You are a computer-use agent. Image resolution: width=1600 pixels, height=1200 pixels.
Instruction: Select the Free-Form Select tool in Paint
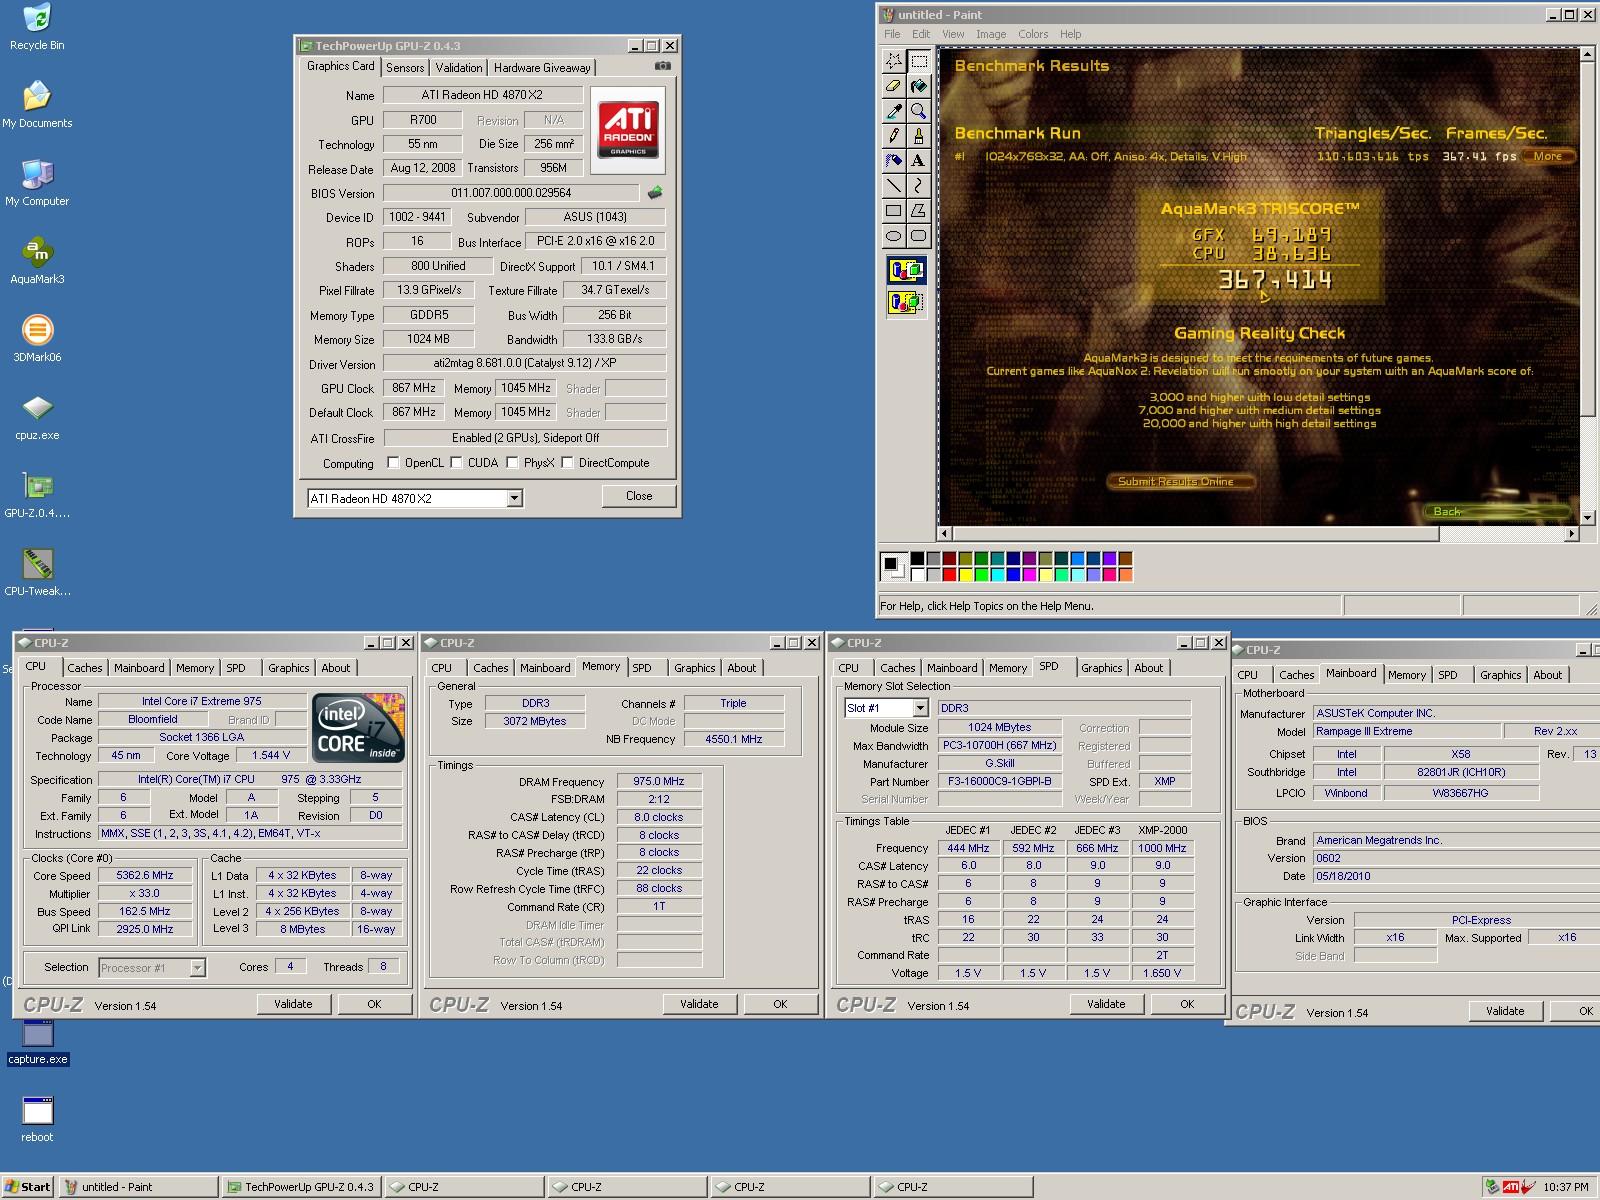893,61
